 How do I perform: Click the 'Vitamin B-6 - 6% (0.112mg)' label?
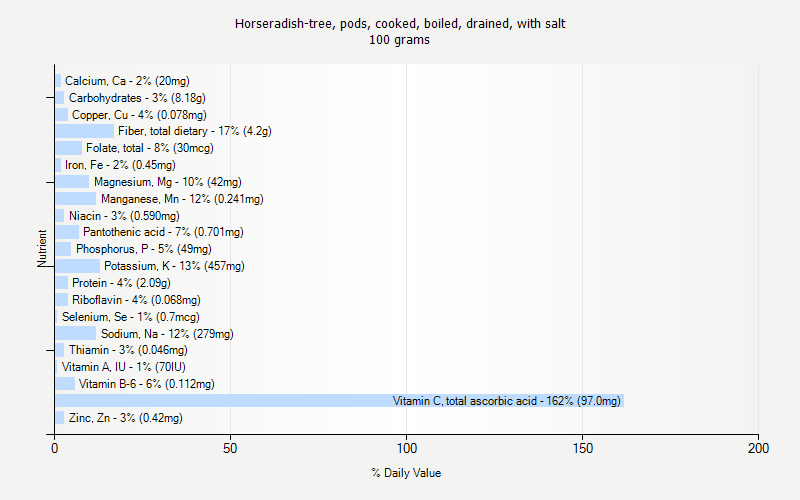(x=146, y=384)
